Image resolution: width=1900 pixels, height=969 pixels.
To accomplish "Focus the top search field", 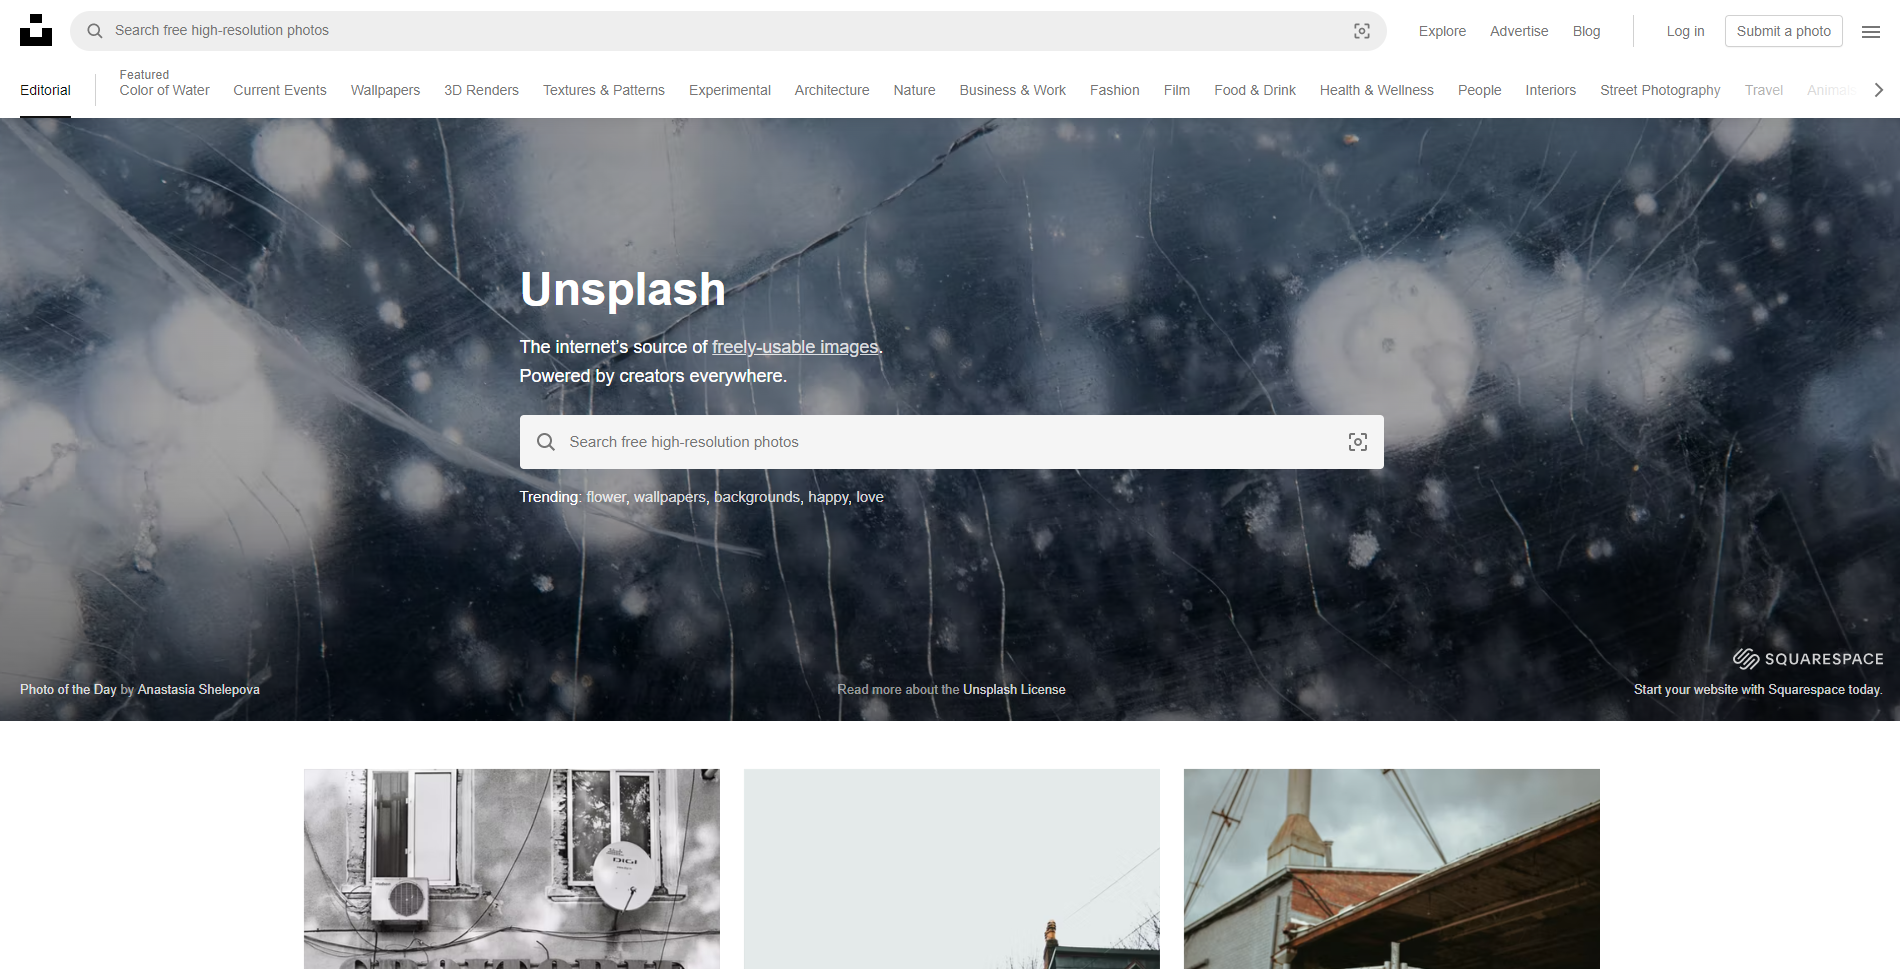I will (x=728, y=31).
